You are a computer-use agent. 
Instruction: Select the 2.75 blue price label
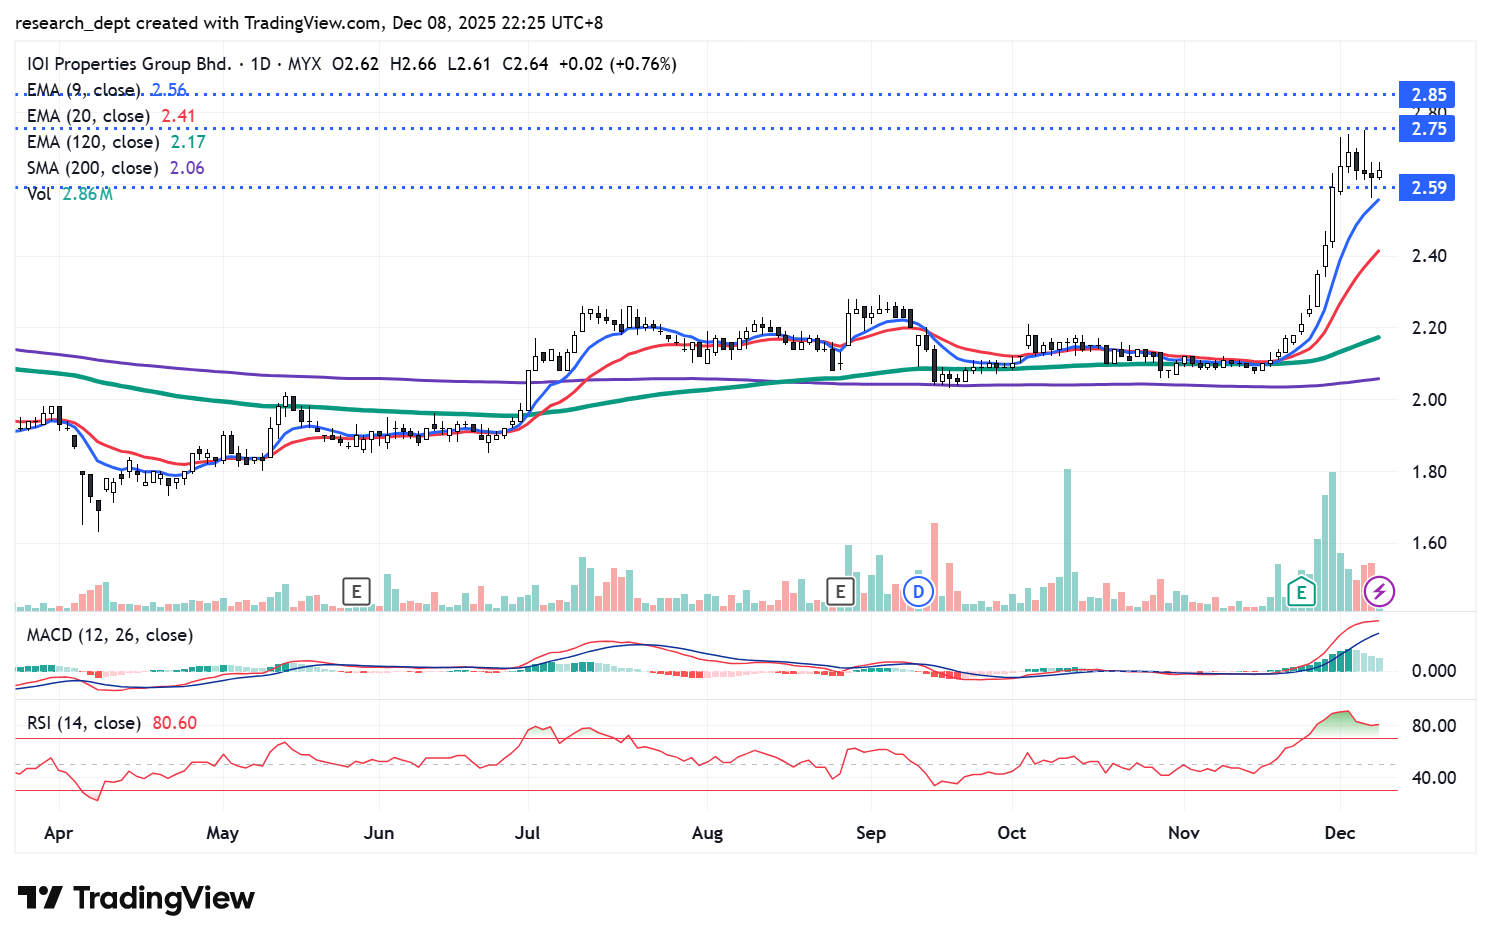coord(1427,129)
